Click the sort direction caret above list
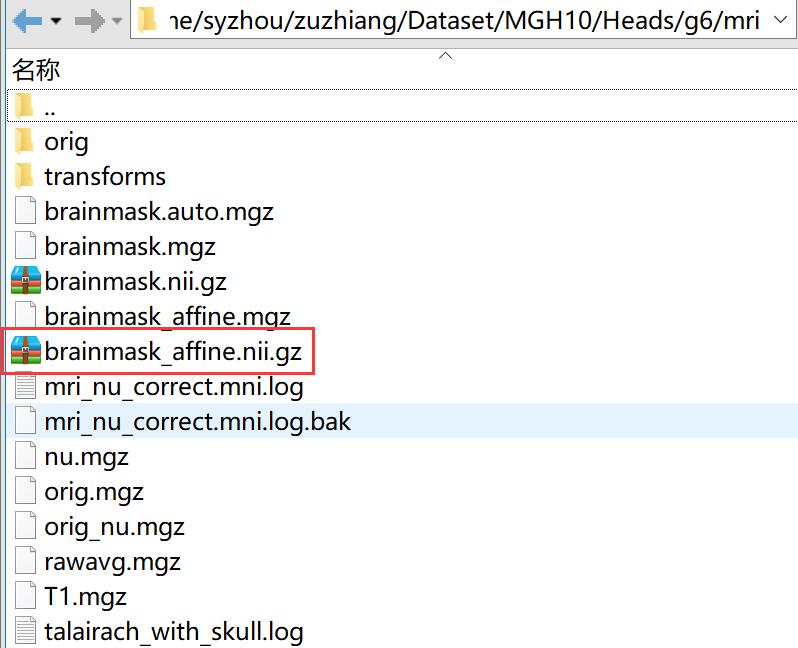 [445, 55]
